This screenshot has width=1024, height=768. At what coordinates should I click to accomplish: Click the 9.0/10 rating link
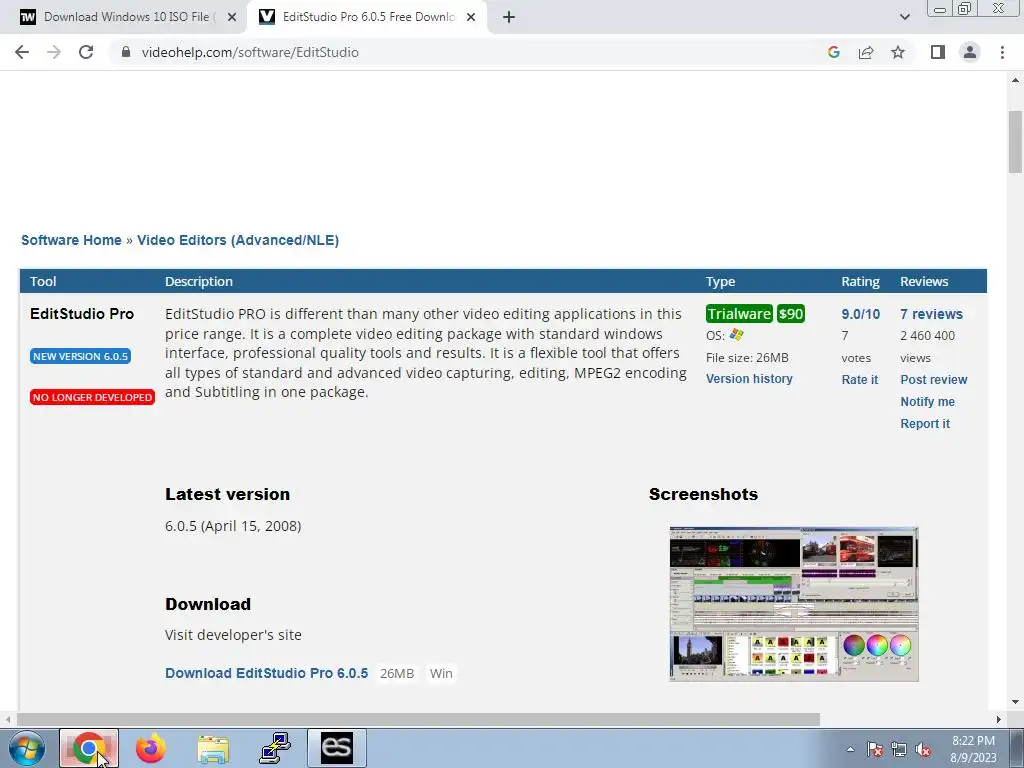860,314
